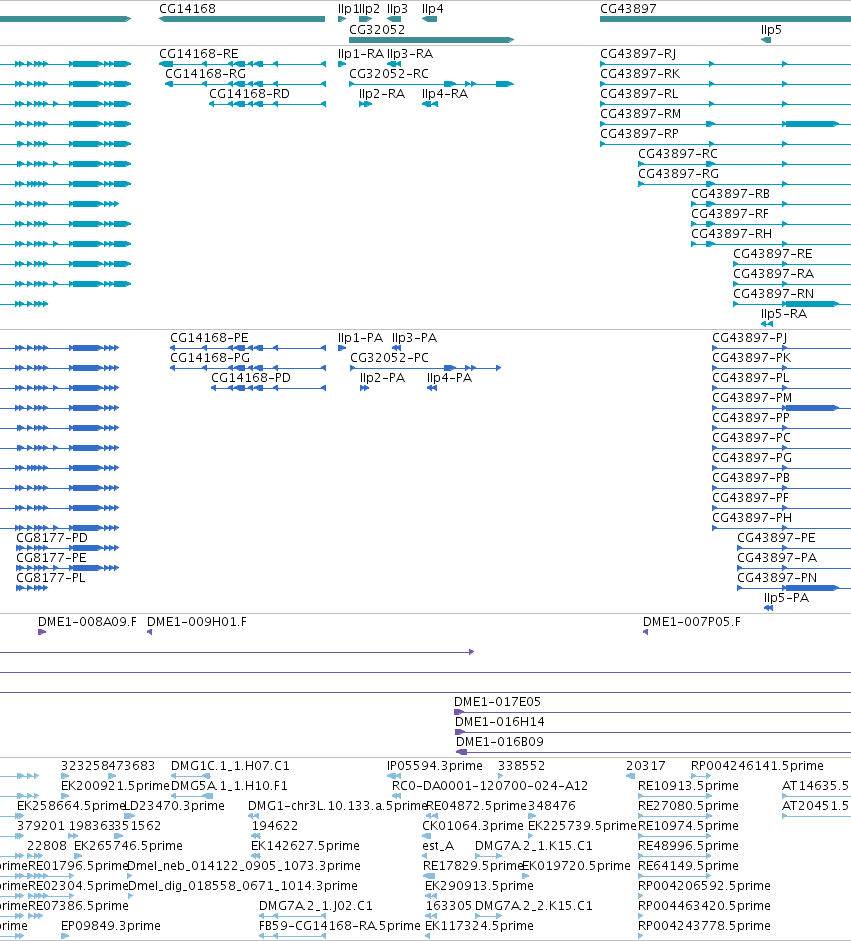Viewport: 851px width, 941px height.
Task: Click EST EK290913.5prime
Action: pyautogui.click(x=432, y=896)
